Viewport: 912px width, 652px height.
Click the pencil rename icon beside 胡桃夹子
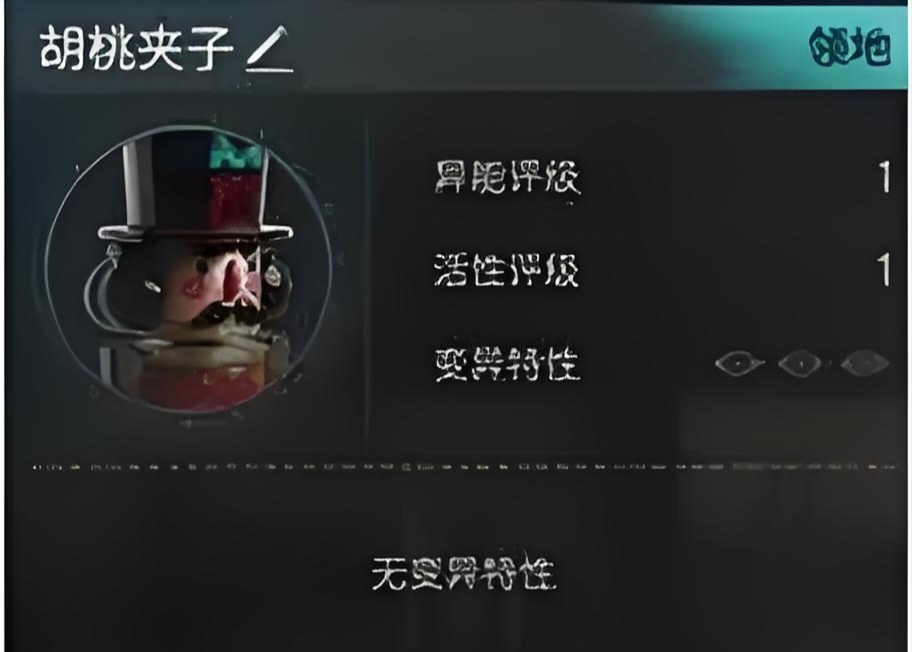(x=269, y=49)
